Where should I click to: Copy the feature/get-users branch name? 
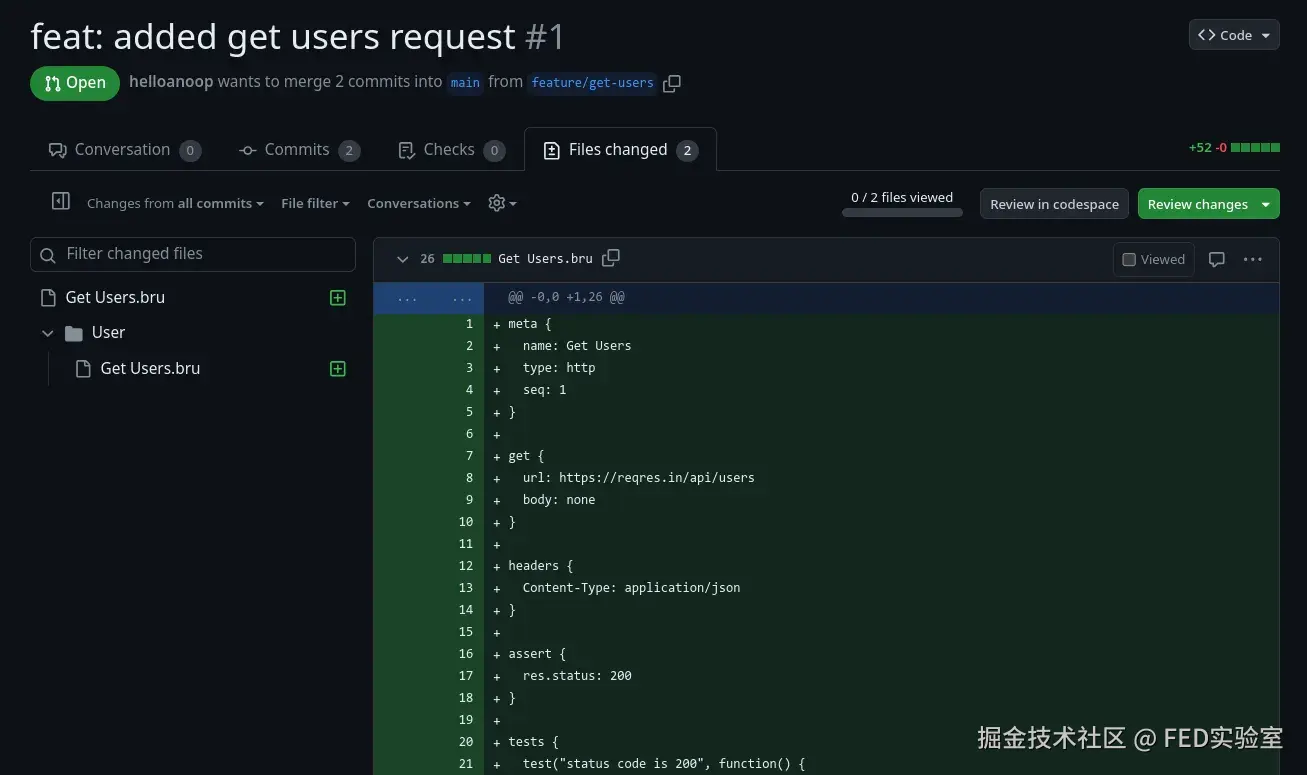[672, 83]
